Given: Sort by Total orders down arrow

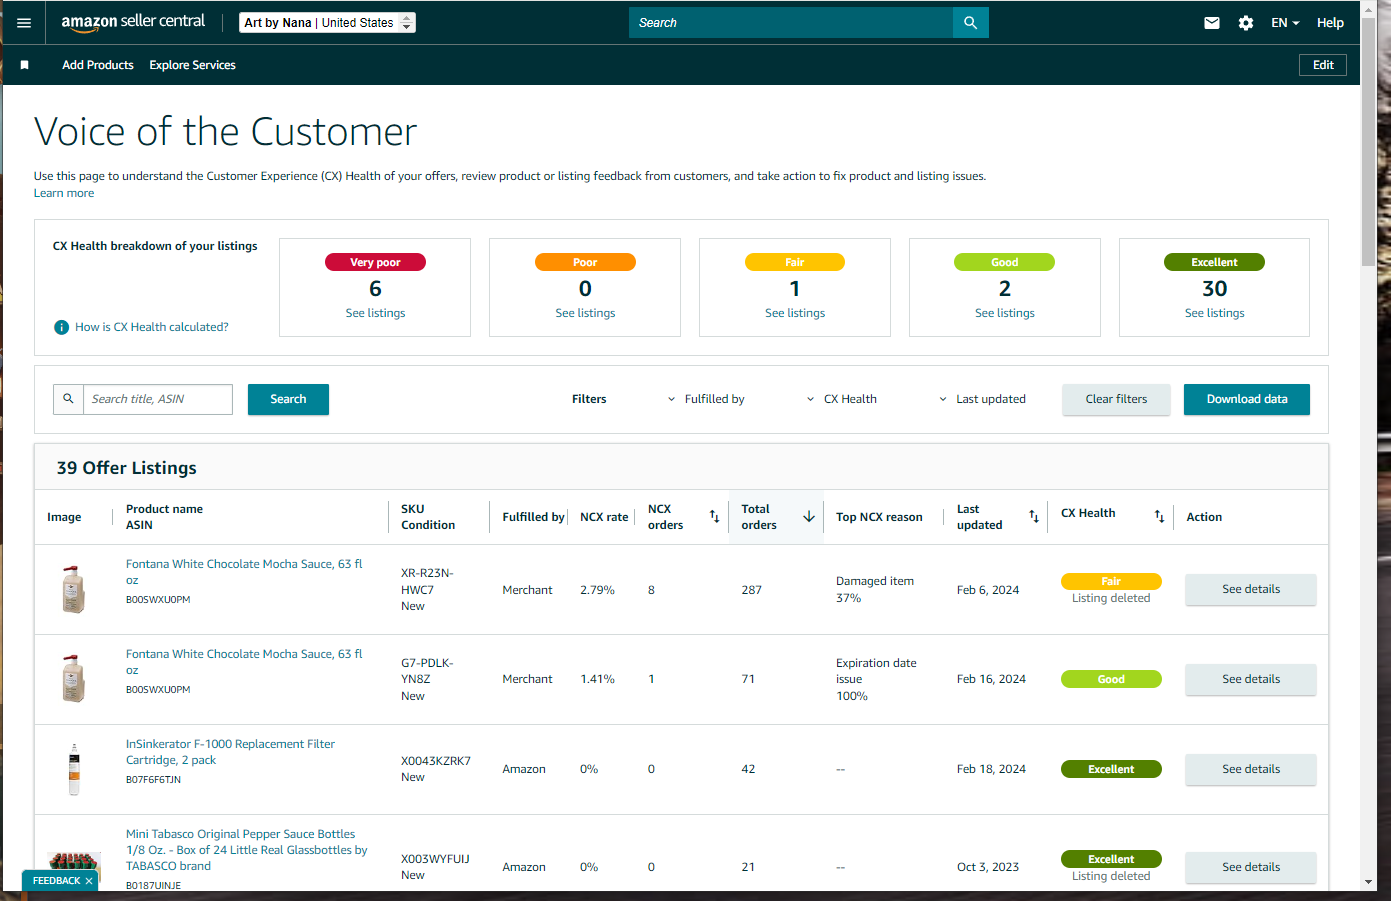Looking at the screenshot, I should [x=809, y=517].
